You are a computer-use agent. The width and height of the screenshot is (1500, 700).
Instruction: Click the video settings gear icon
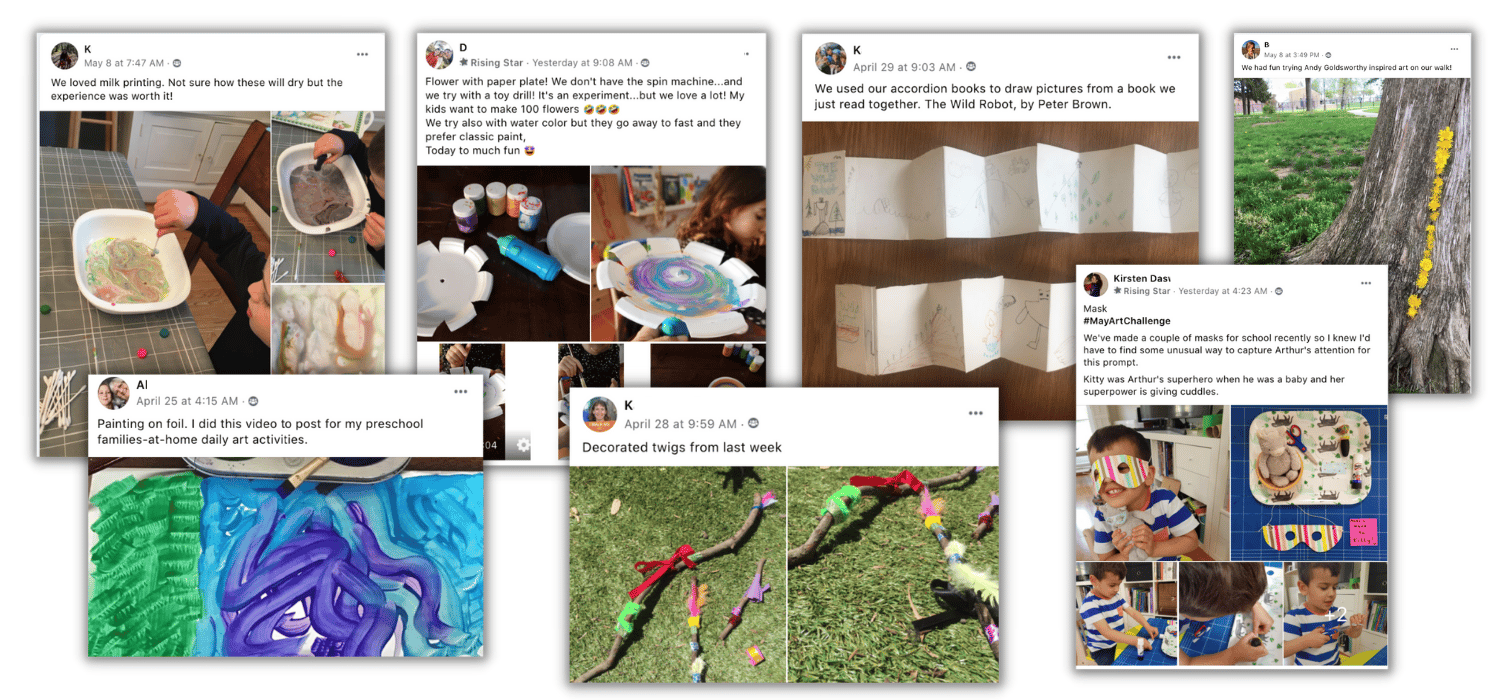524,446
